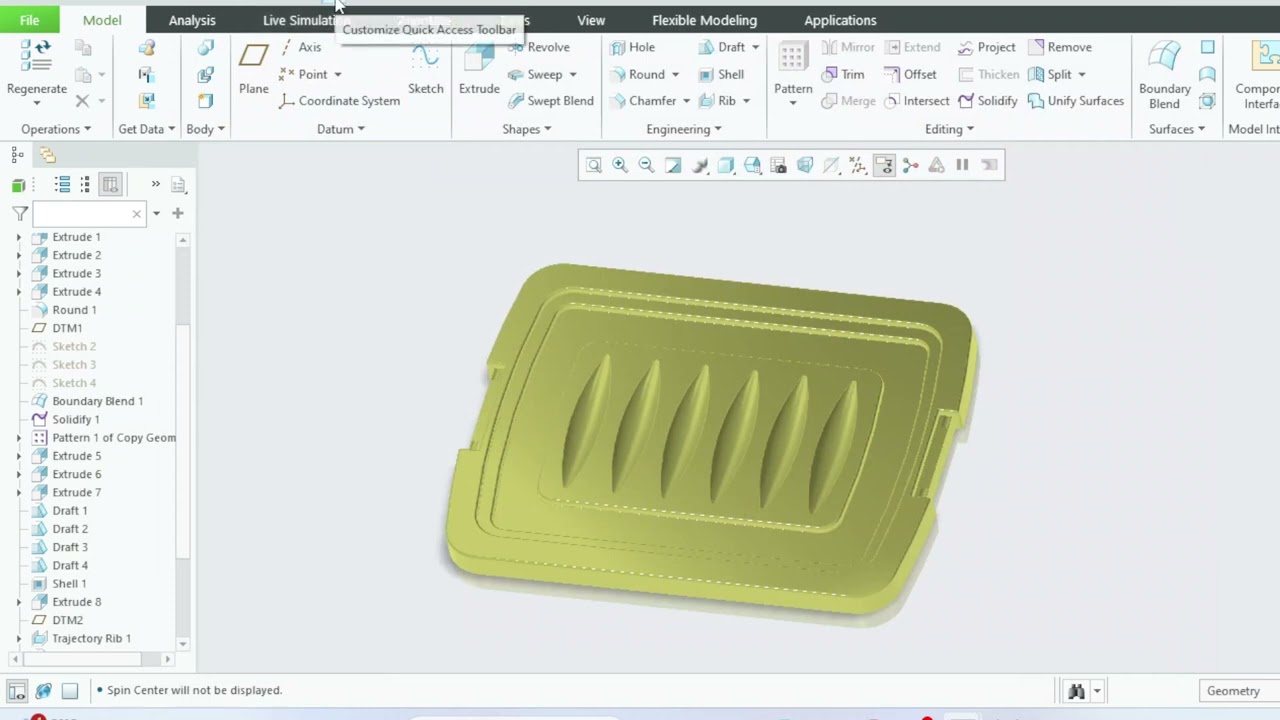Click Unify Surfaces tool

(x=1075, y=101)
